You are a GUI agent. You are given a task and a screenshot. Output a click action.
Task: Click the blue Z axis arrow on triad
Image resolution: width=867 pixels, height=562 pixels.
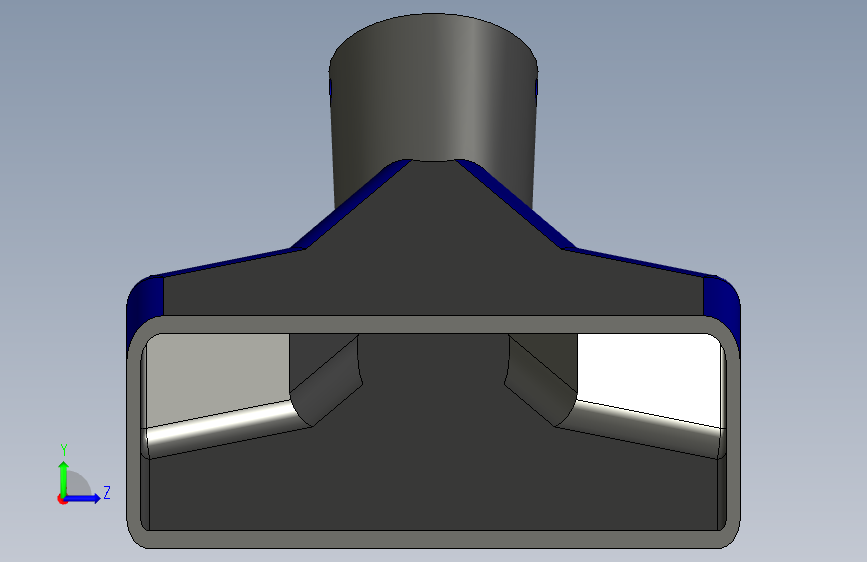pyautogui.click(x=83, y=498)
